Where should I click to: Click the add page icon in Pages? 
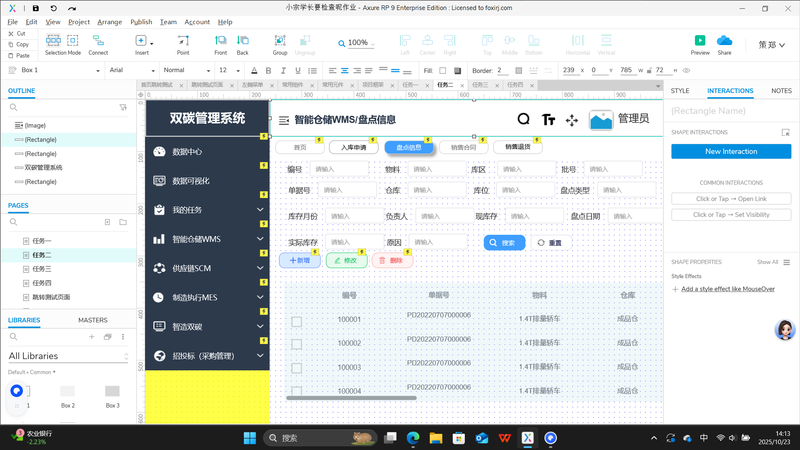pyautogui.click(x=105, y=224)
